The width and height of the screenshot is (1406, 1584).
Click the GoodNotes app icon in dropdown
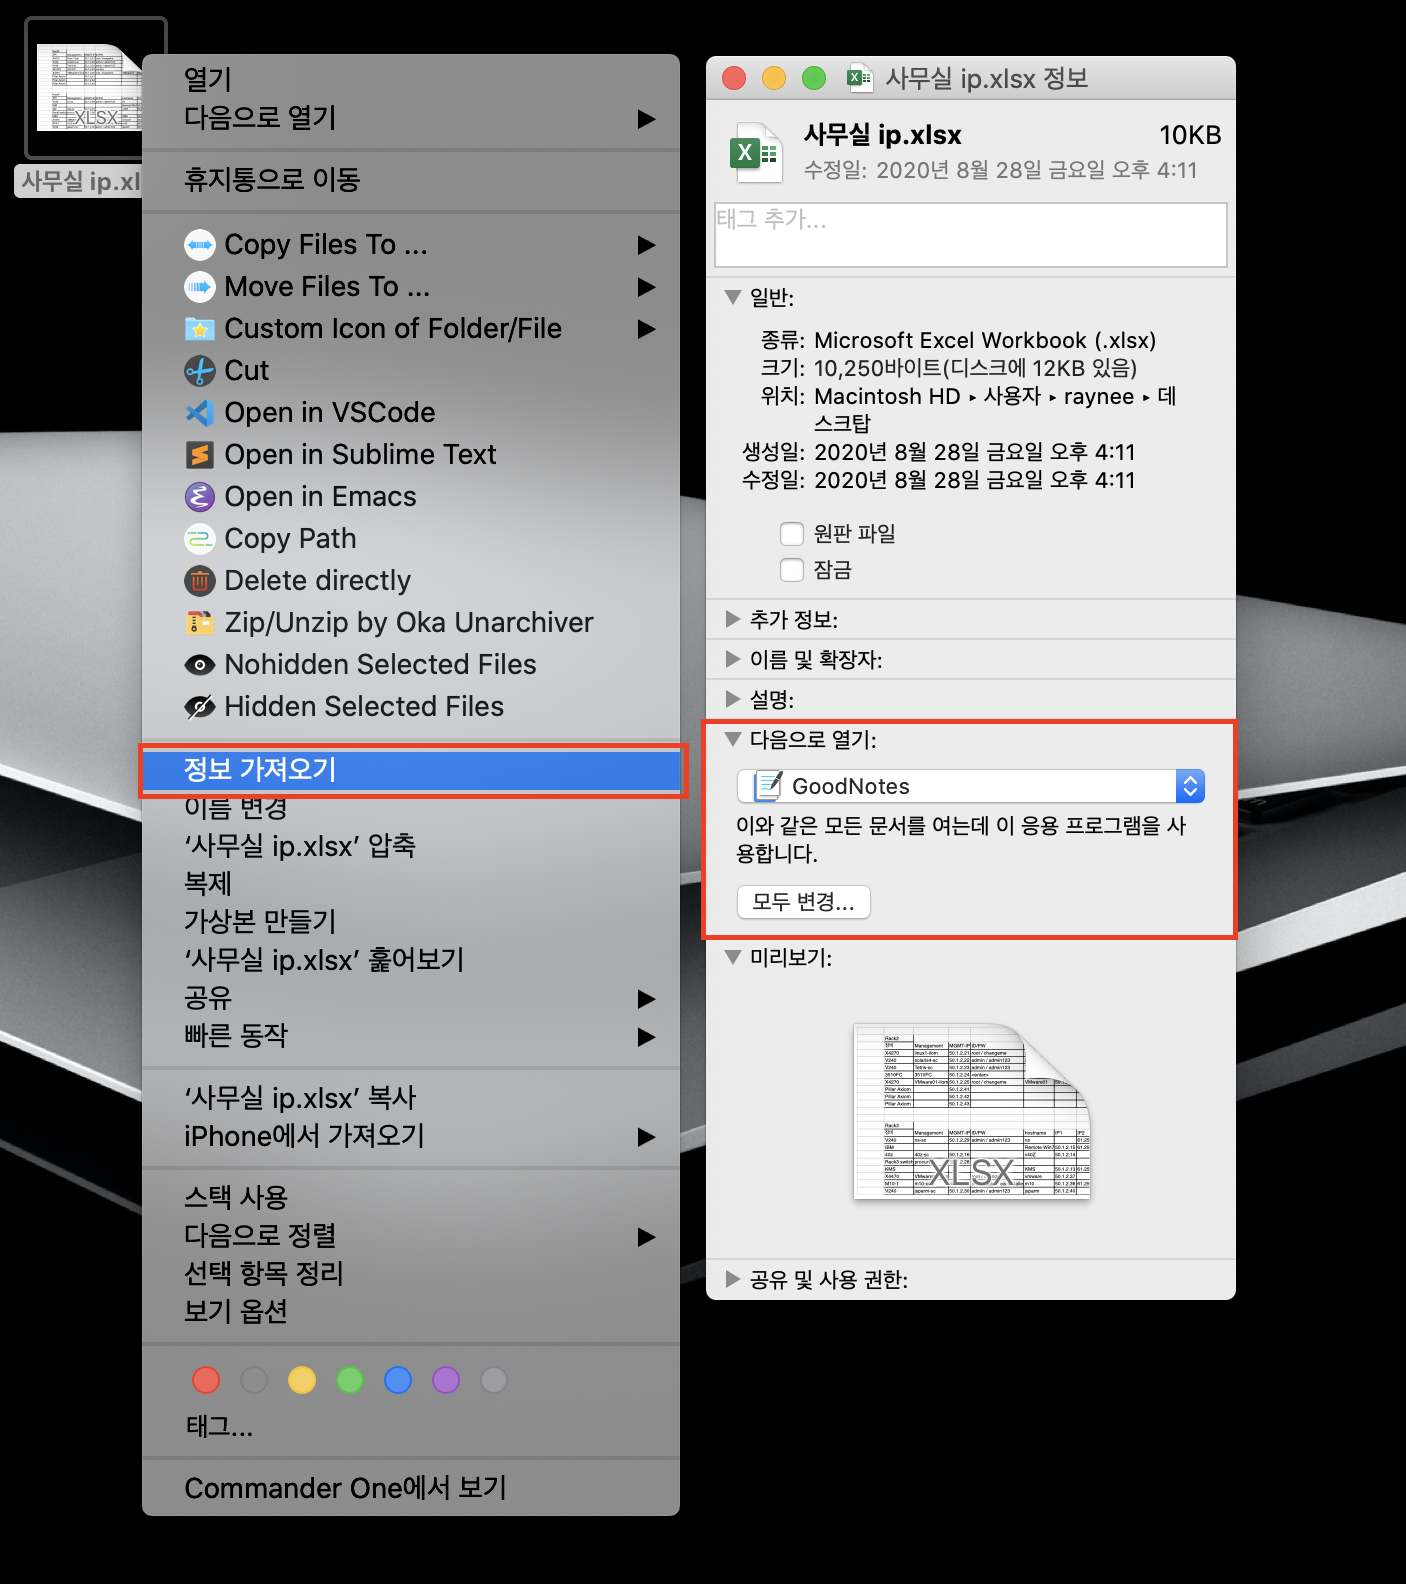pos(768,786)
